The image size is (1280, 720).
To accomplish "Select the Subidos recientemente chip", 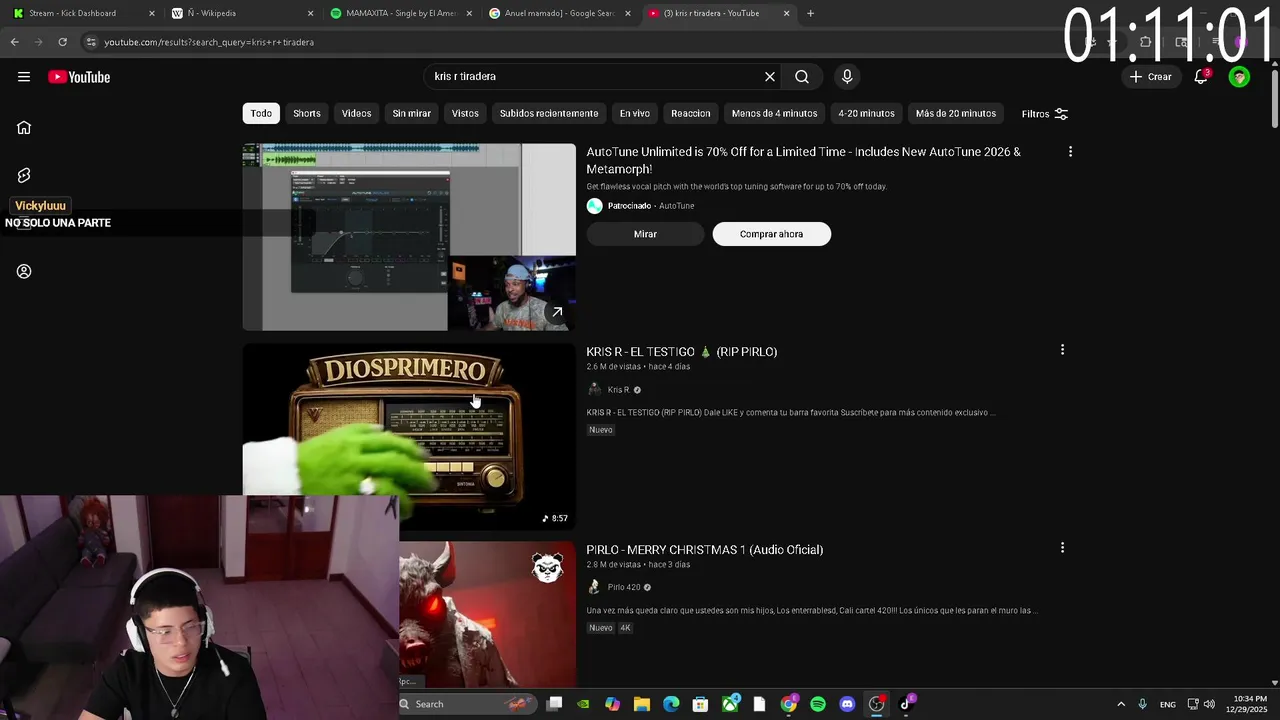I will [549, 113].
